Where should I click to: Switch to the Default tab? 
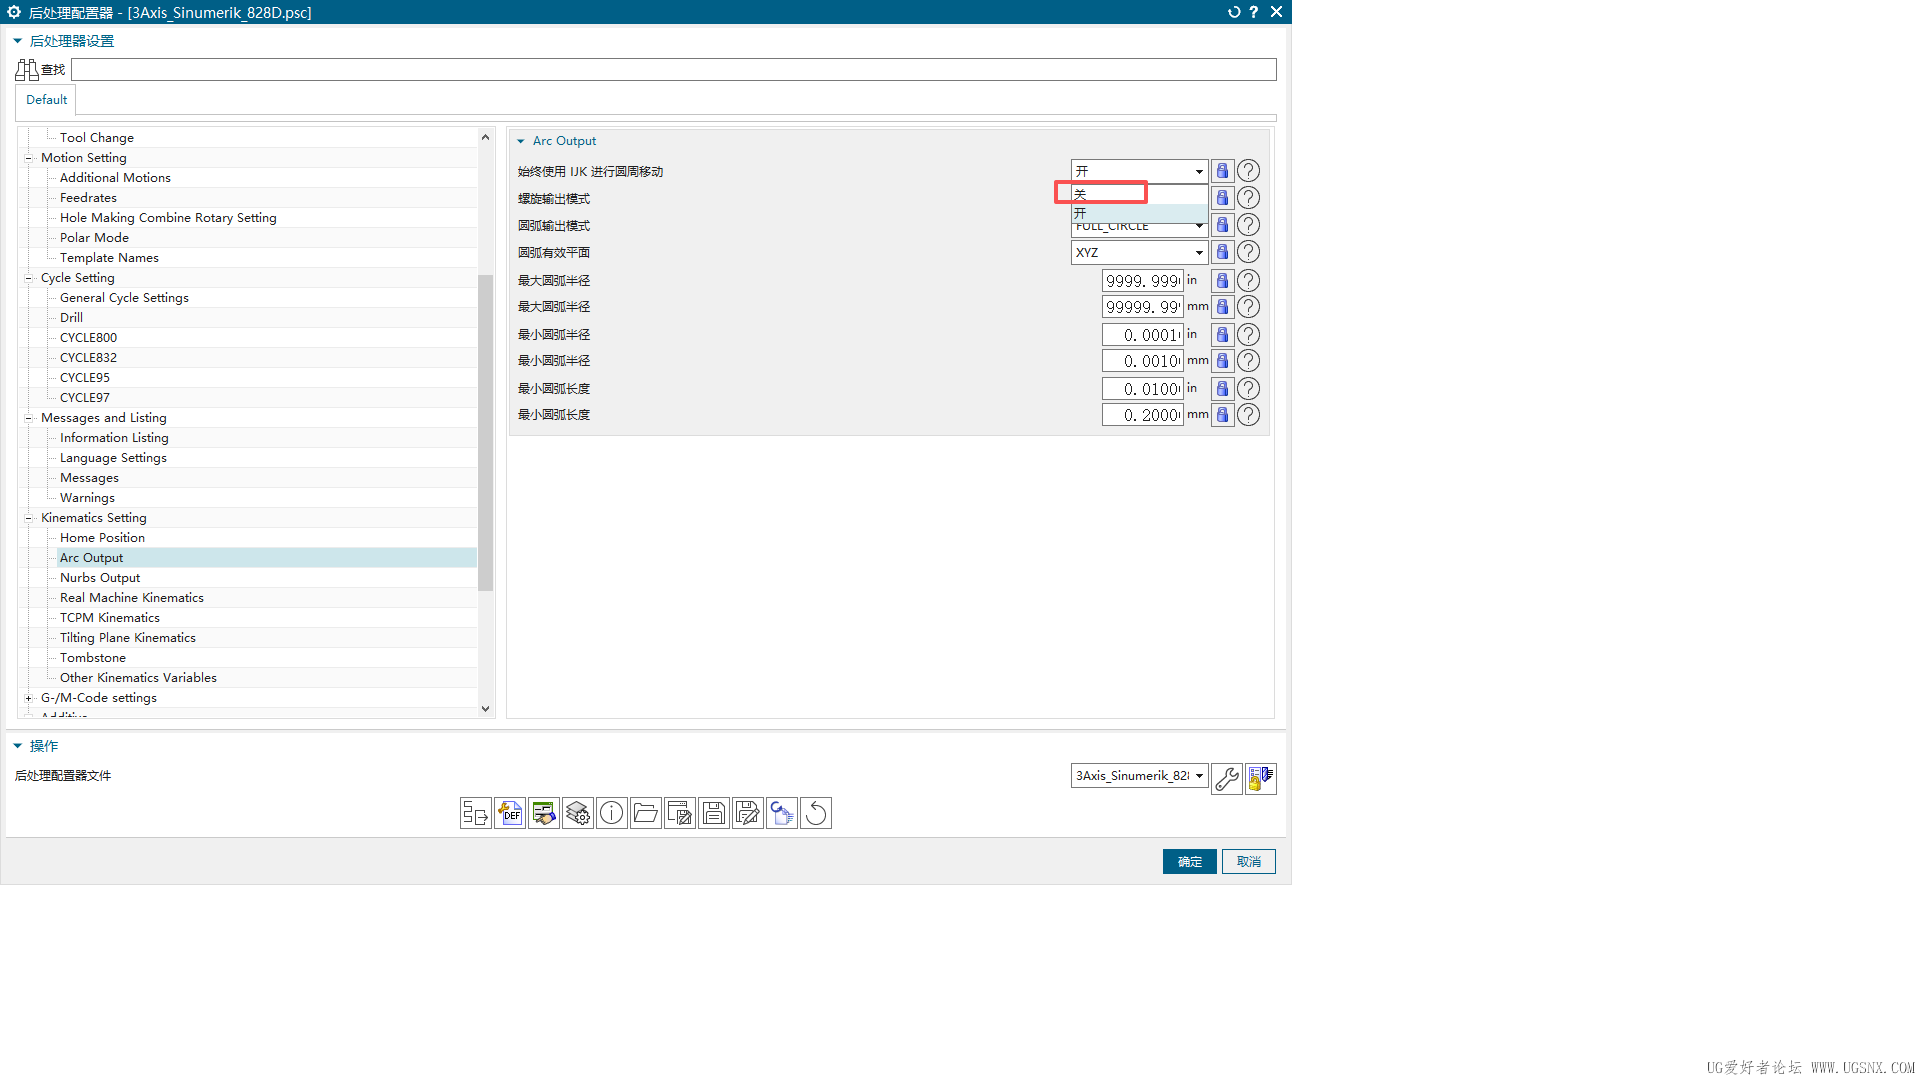click(46, 100)
